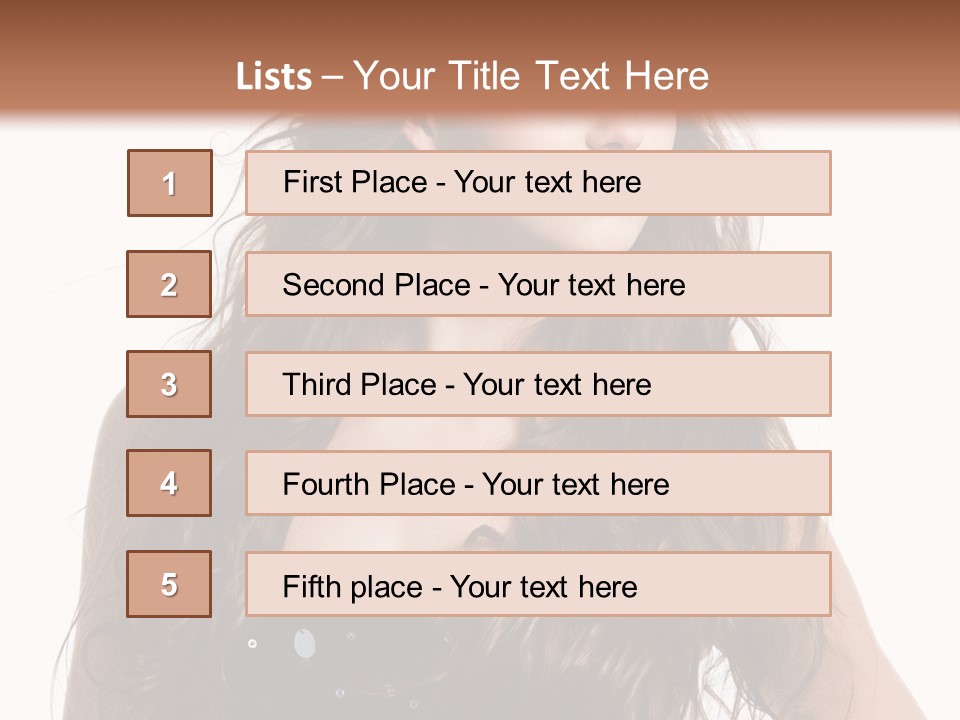This screenshot has height=720, width=960.
Task: Click the Second Place text bar
Action: point(538,284)
